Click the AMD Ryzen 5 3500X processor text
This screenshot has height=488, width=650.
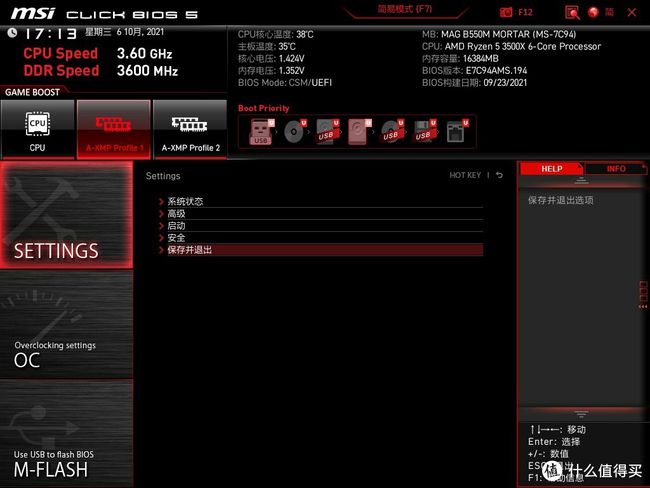click(512, 46)
